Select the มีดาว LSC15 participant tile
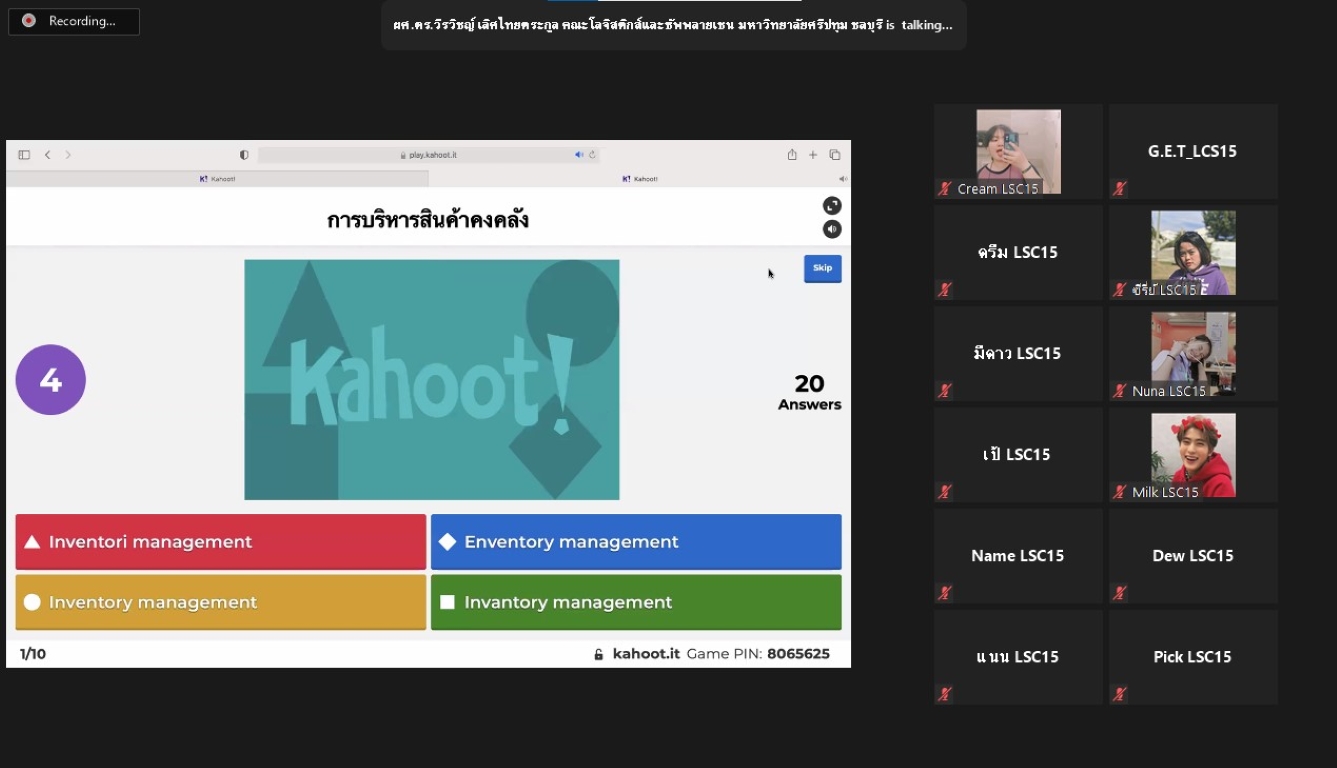 (x=1018, y=353)
